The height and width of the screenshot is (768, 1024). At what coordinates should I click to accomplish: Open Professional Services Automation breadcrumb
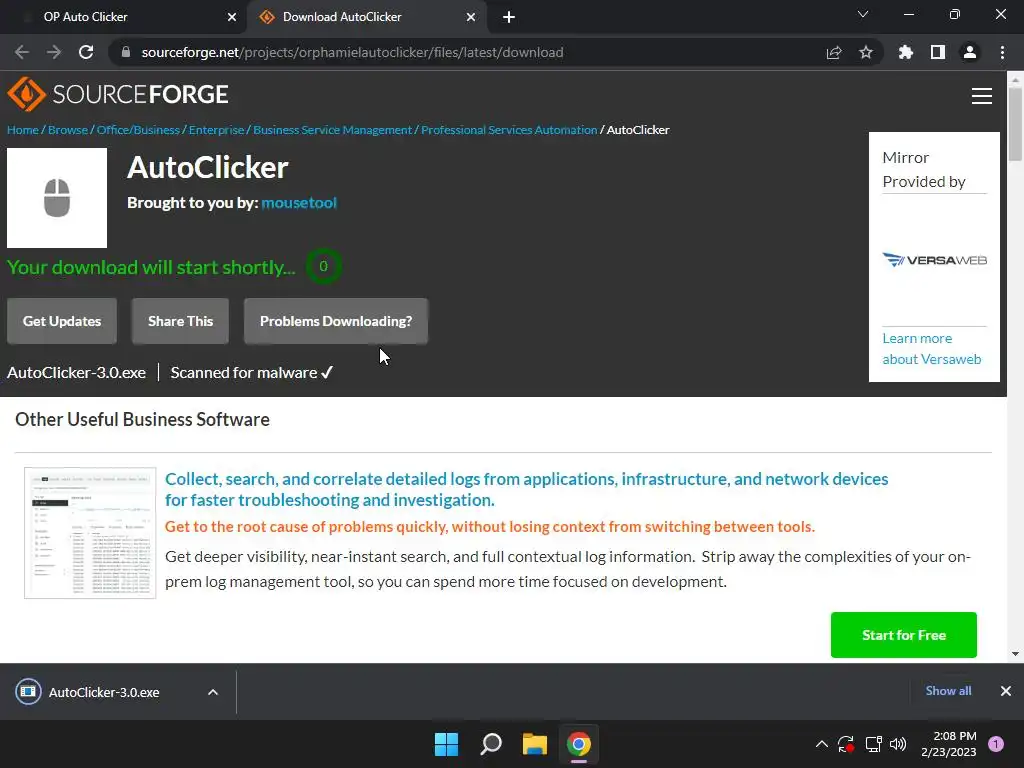pos(509,130)
